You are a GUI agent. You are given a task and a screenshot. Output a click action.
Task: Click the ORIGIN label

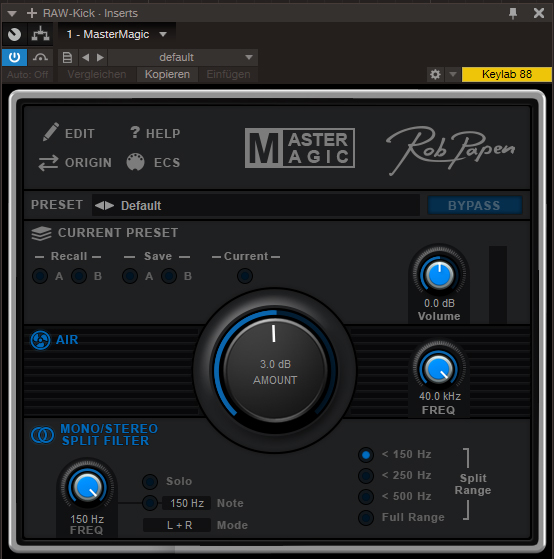(88, 163)
